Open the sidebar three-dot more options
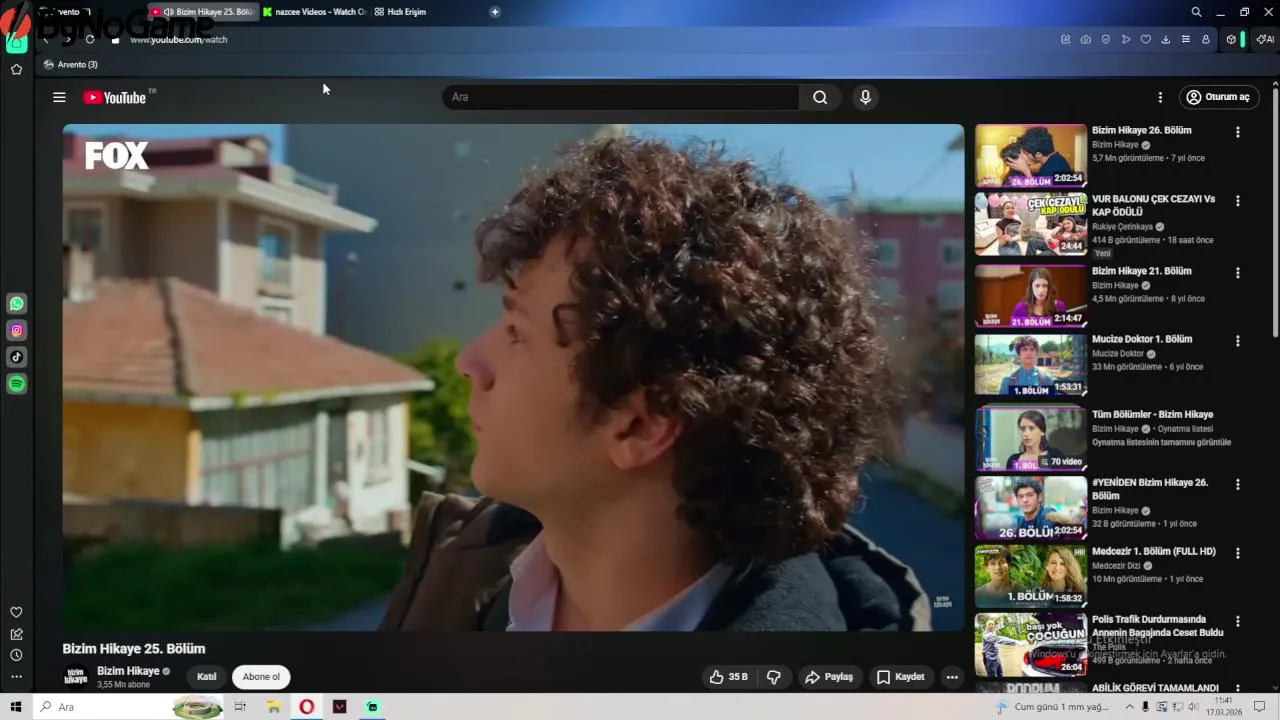 coord(16,677)
